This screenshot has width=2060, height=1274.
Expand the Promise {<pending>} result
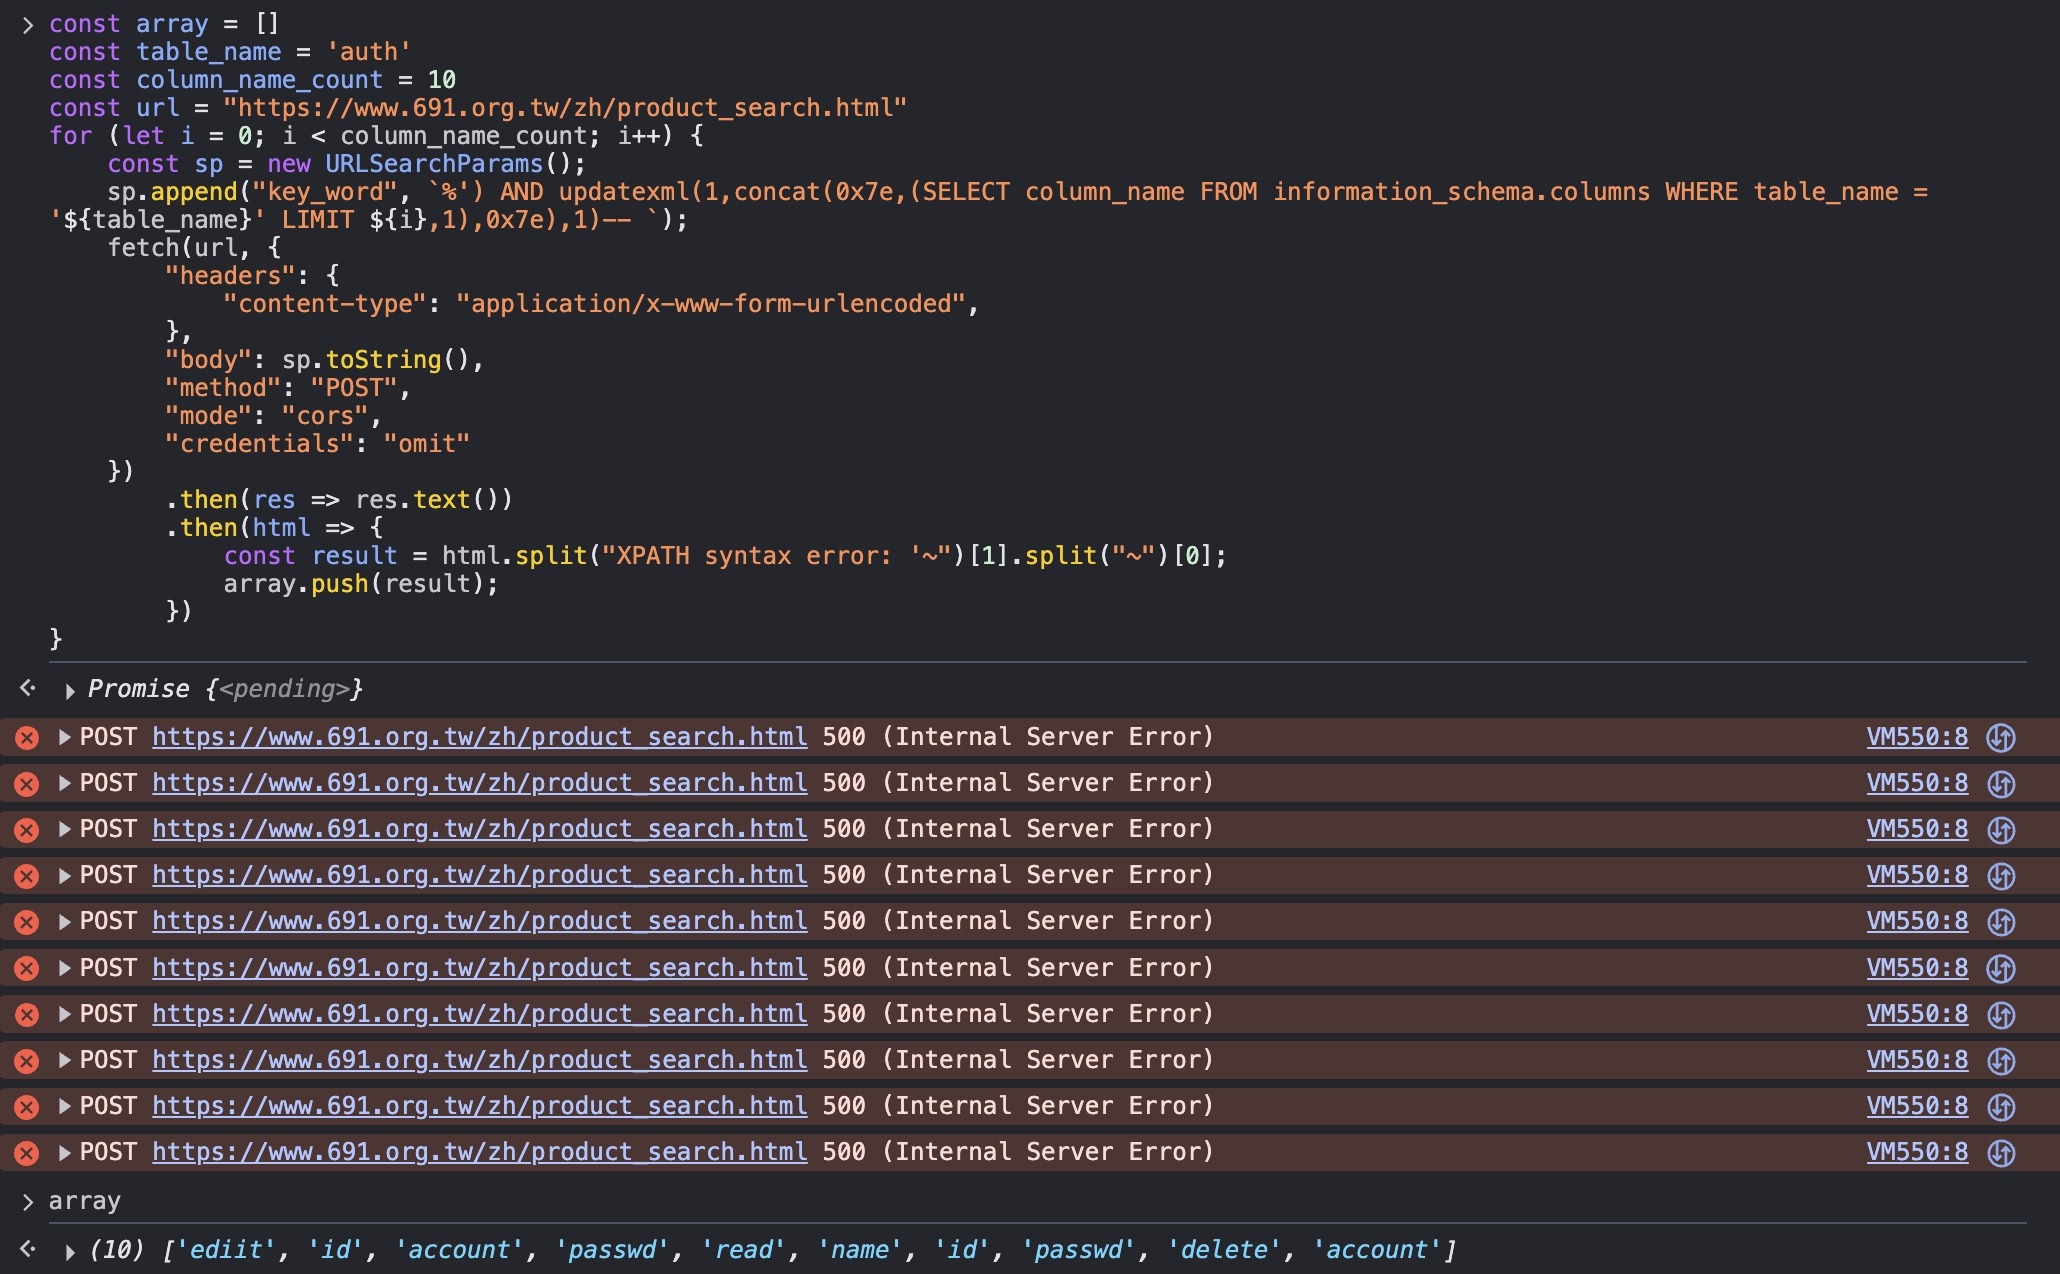[x=70, y=691]
